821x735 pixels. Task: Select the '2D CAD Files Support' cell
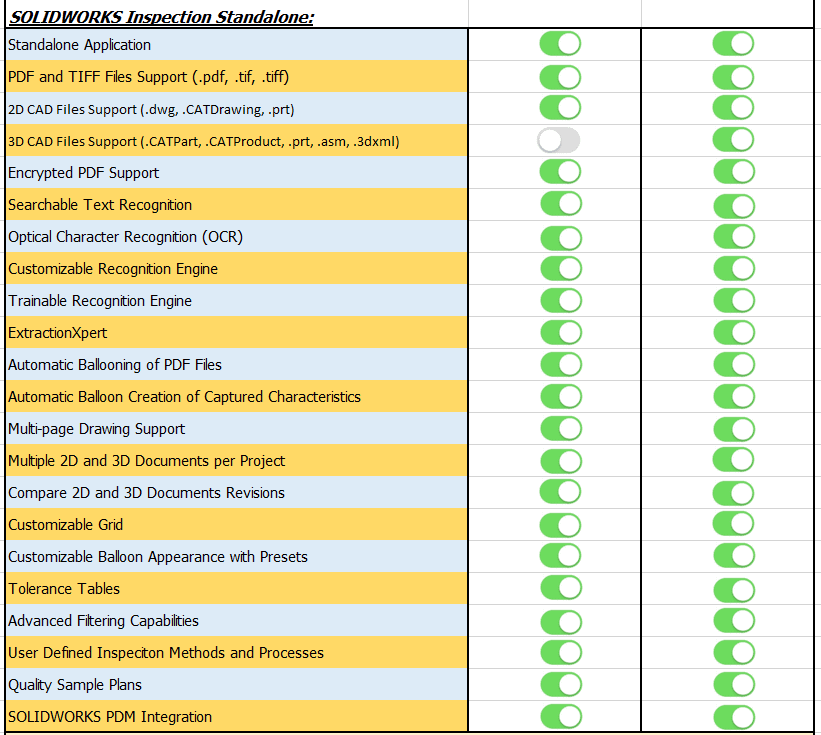pos(236,108)
